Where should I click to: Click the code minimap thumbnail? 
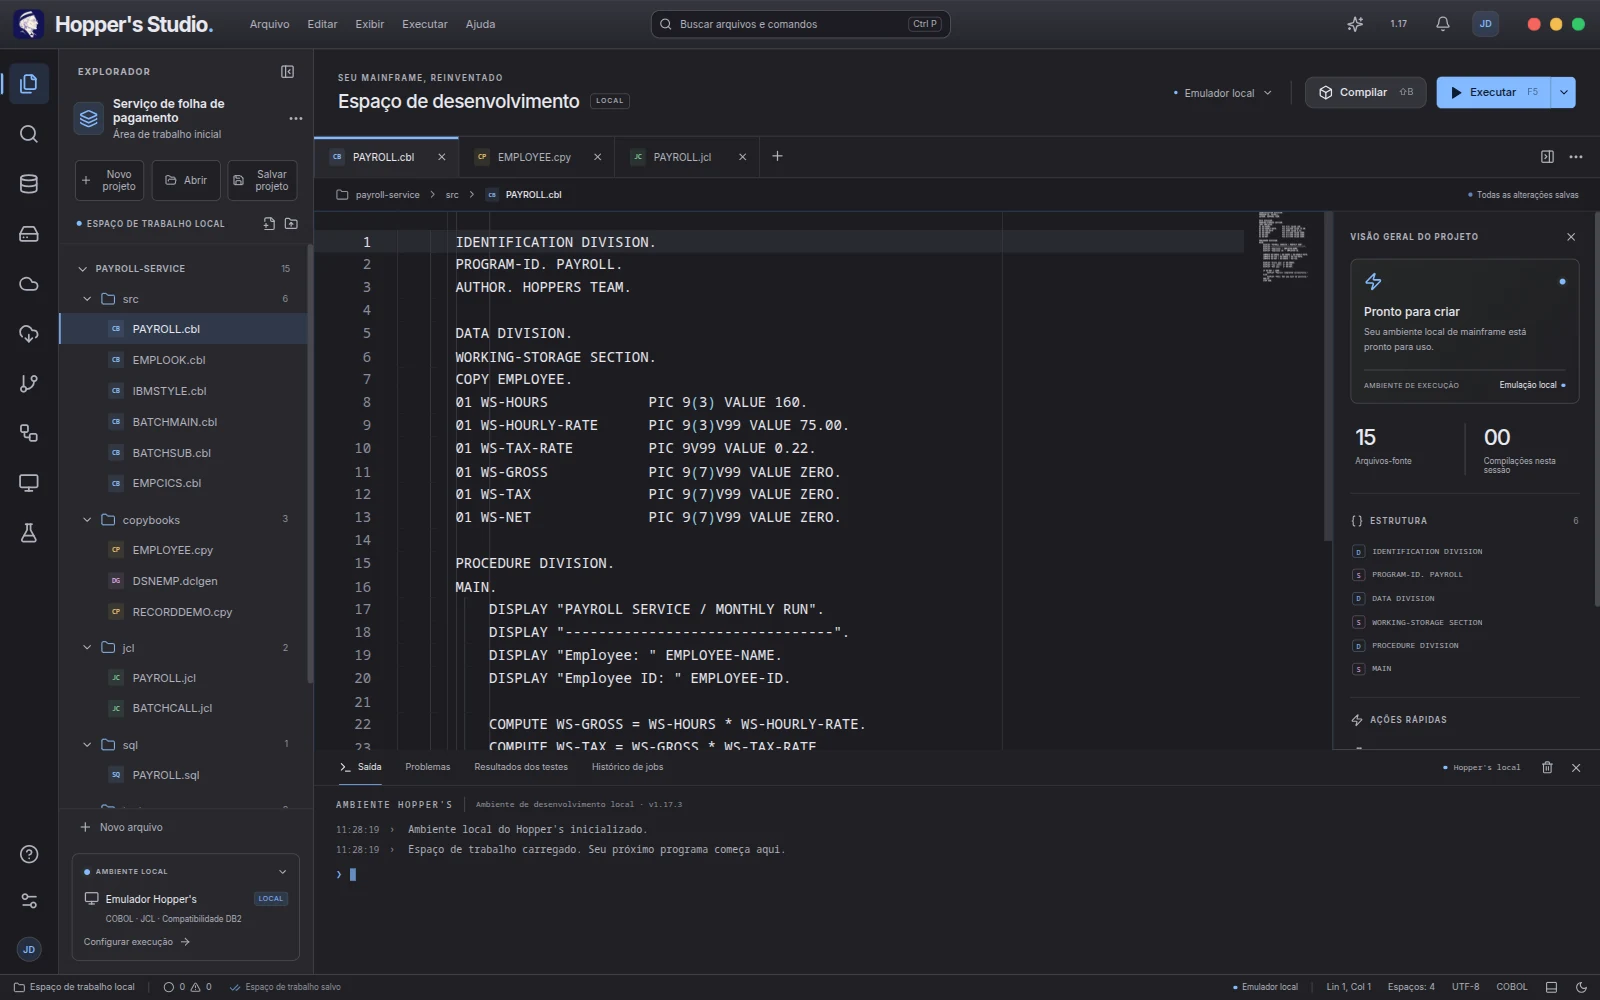tap(1283, 247)
